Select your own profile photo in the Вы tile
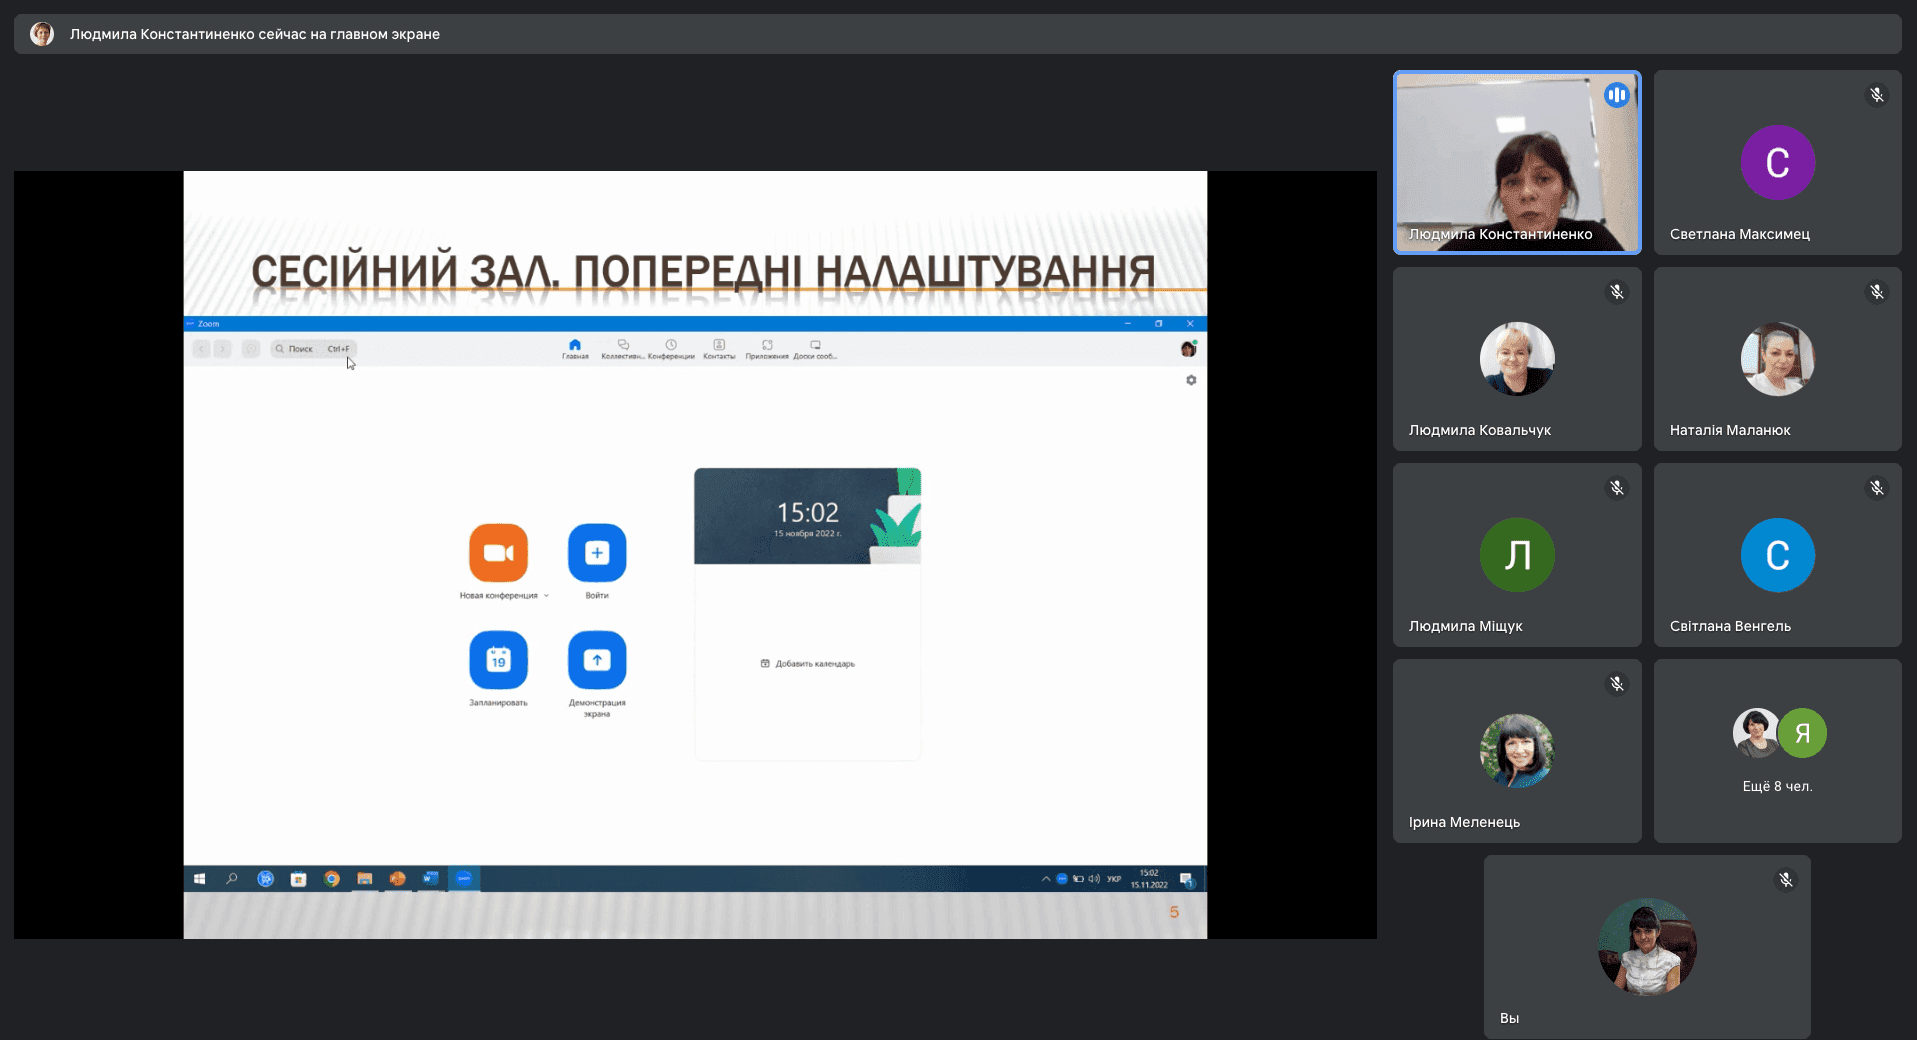This screenshot has width=1917, height=1040. pos(1647,947)
